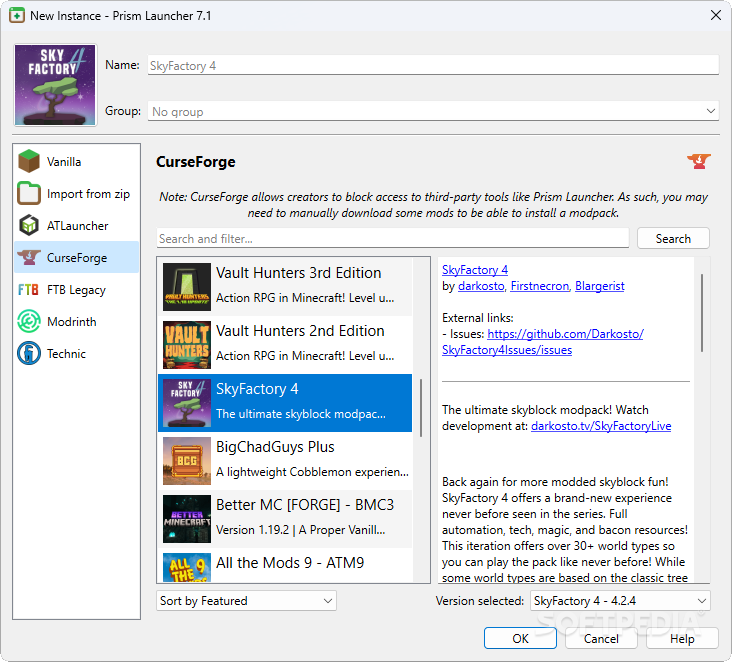Open the FTB Legacy page

click(77, 289)
